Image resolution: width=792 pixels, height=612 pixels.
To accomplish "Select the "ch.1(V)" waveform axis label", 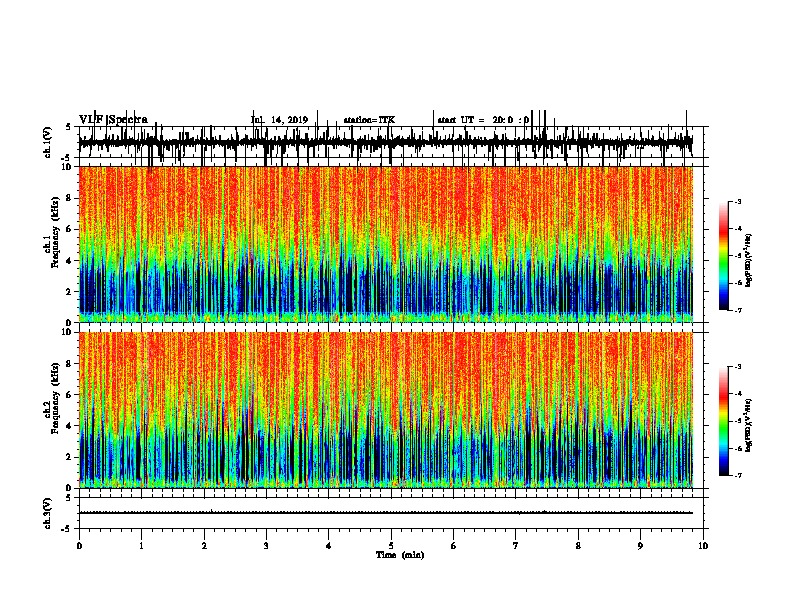I will click(48, 142).
